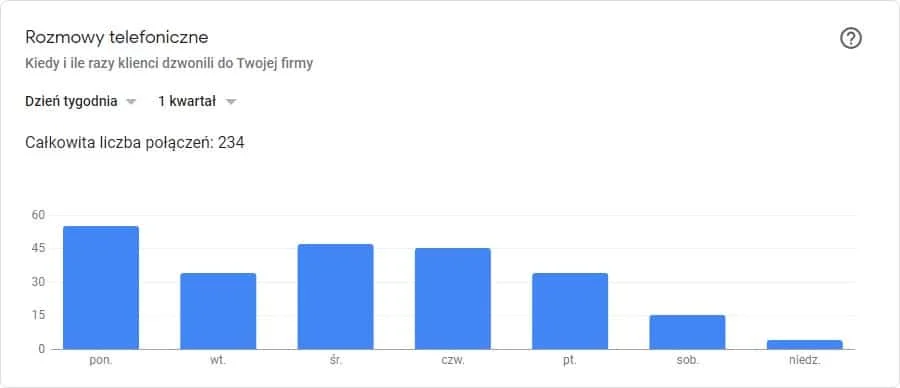Click the subtitle about klienci dzwonili
This screenshot has height=388, width=900.
click(169, 64)
